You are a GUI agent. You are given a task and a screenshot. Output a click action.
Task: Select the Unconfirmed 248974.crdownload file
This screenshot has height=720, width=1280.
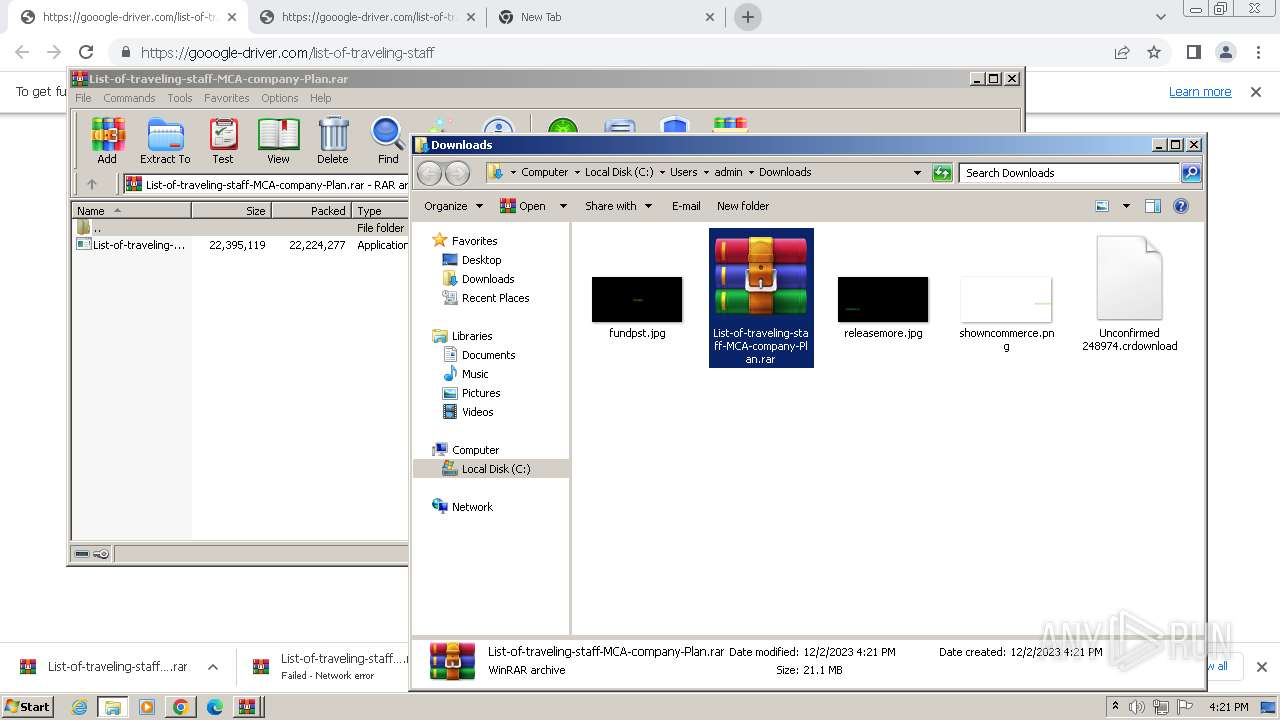point(1129,294)
